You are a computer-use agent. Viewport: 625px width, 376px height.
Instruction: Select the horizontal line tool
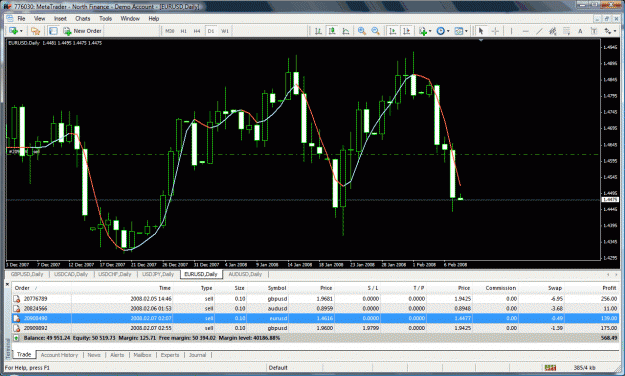pyautogui.click(x=525, y=31)
